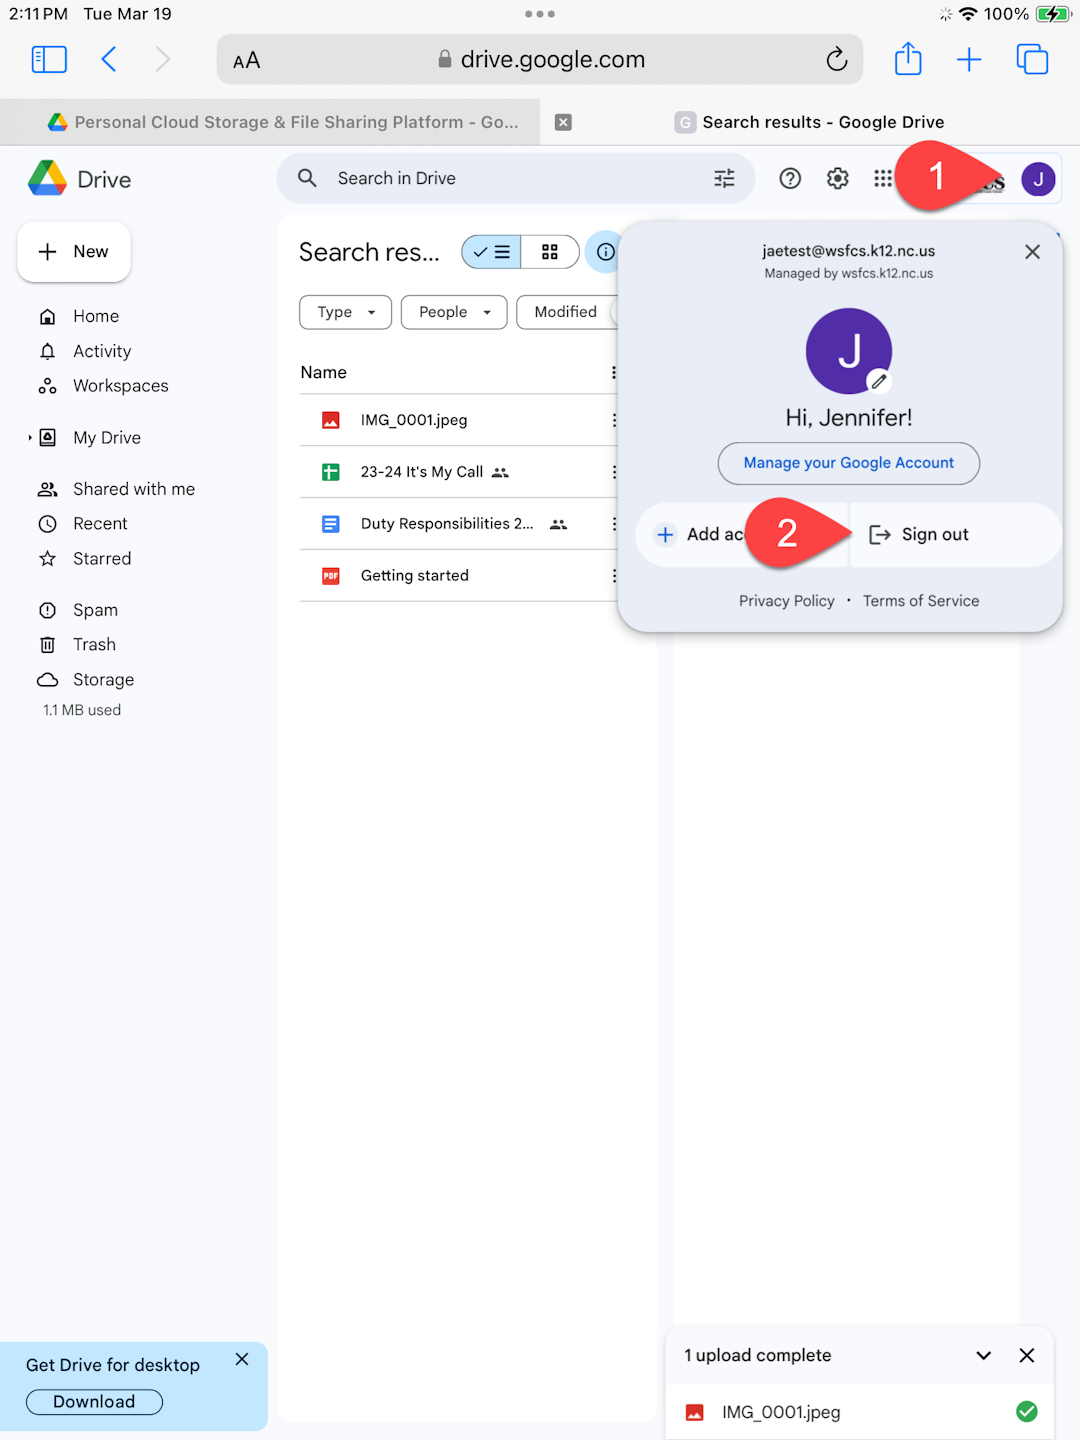
Task: Reload the page in Safari
Action: pyautogui.click(x=837, y=60)
